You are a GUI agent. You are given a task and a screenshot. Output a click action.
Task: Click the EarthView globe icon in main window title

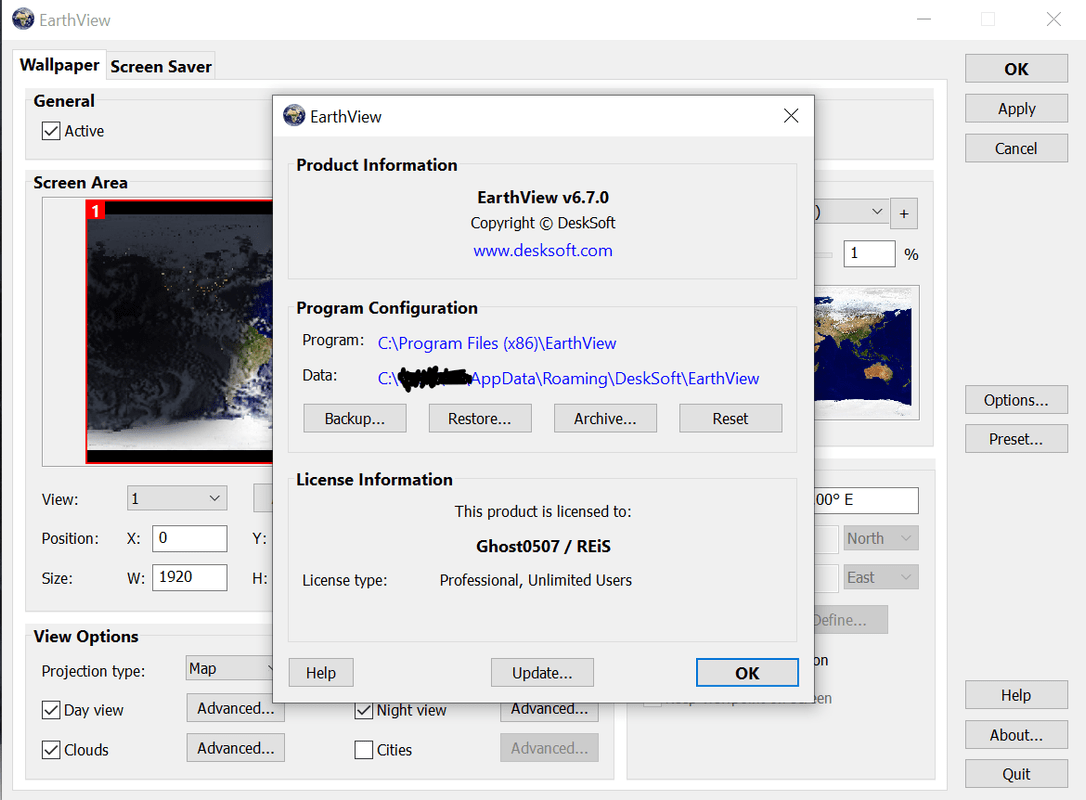(24, 19)
